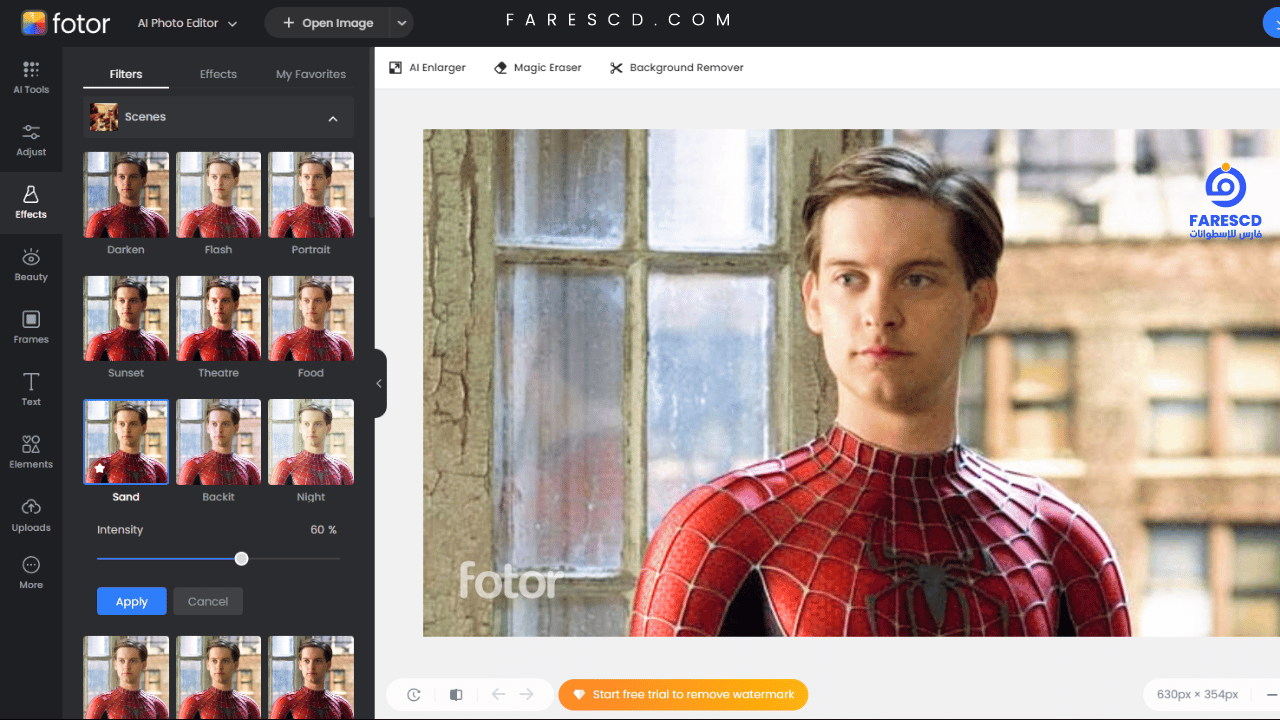The width and height of the screenshot is (1280, 720).
Task: Click the favorite star on Sand thumbnail
Action: (99, 468)
